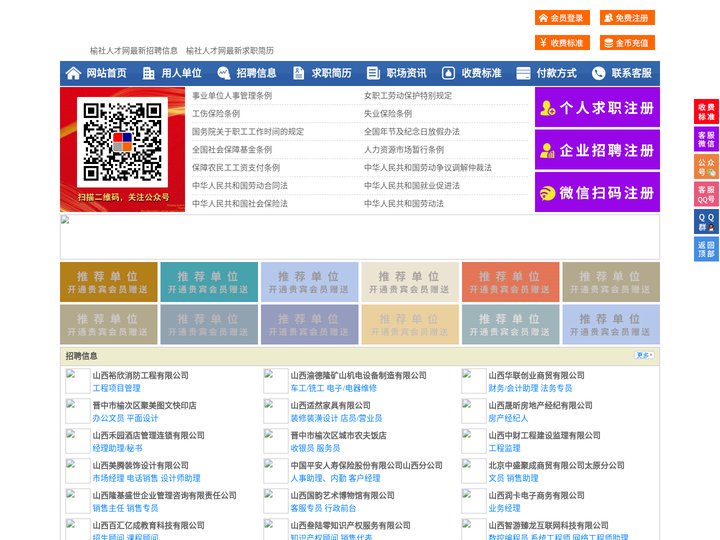720x540 pixels.
Task: Open 工伤保险条例 article
Action: click(216, 113)
